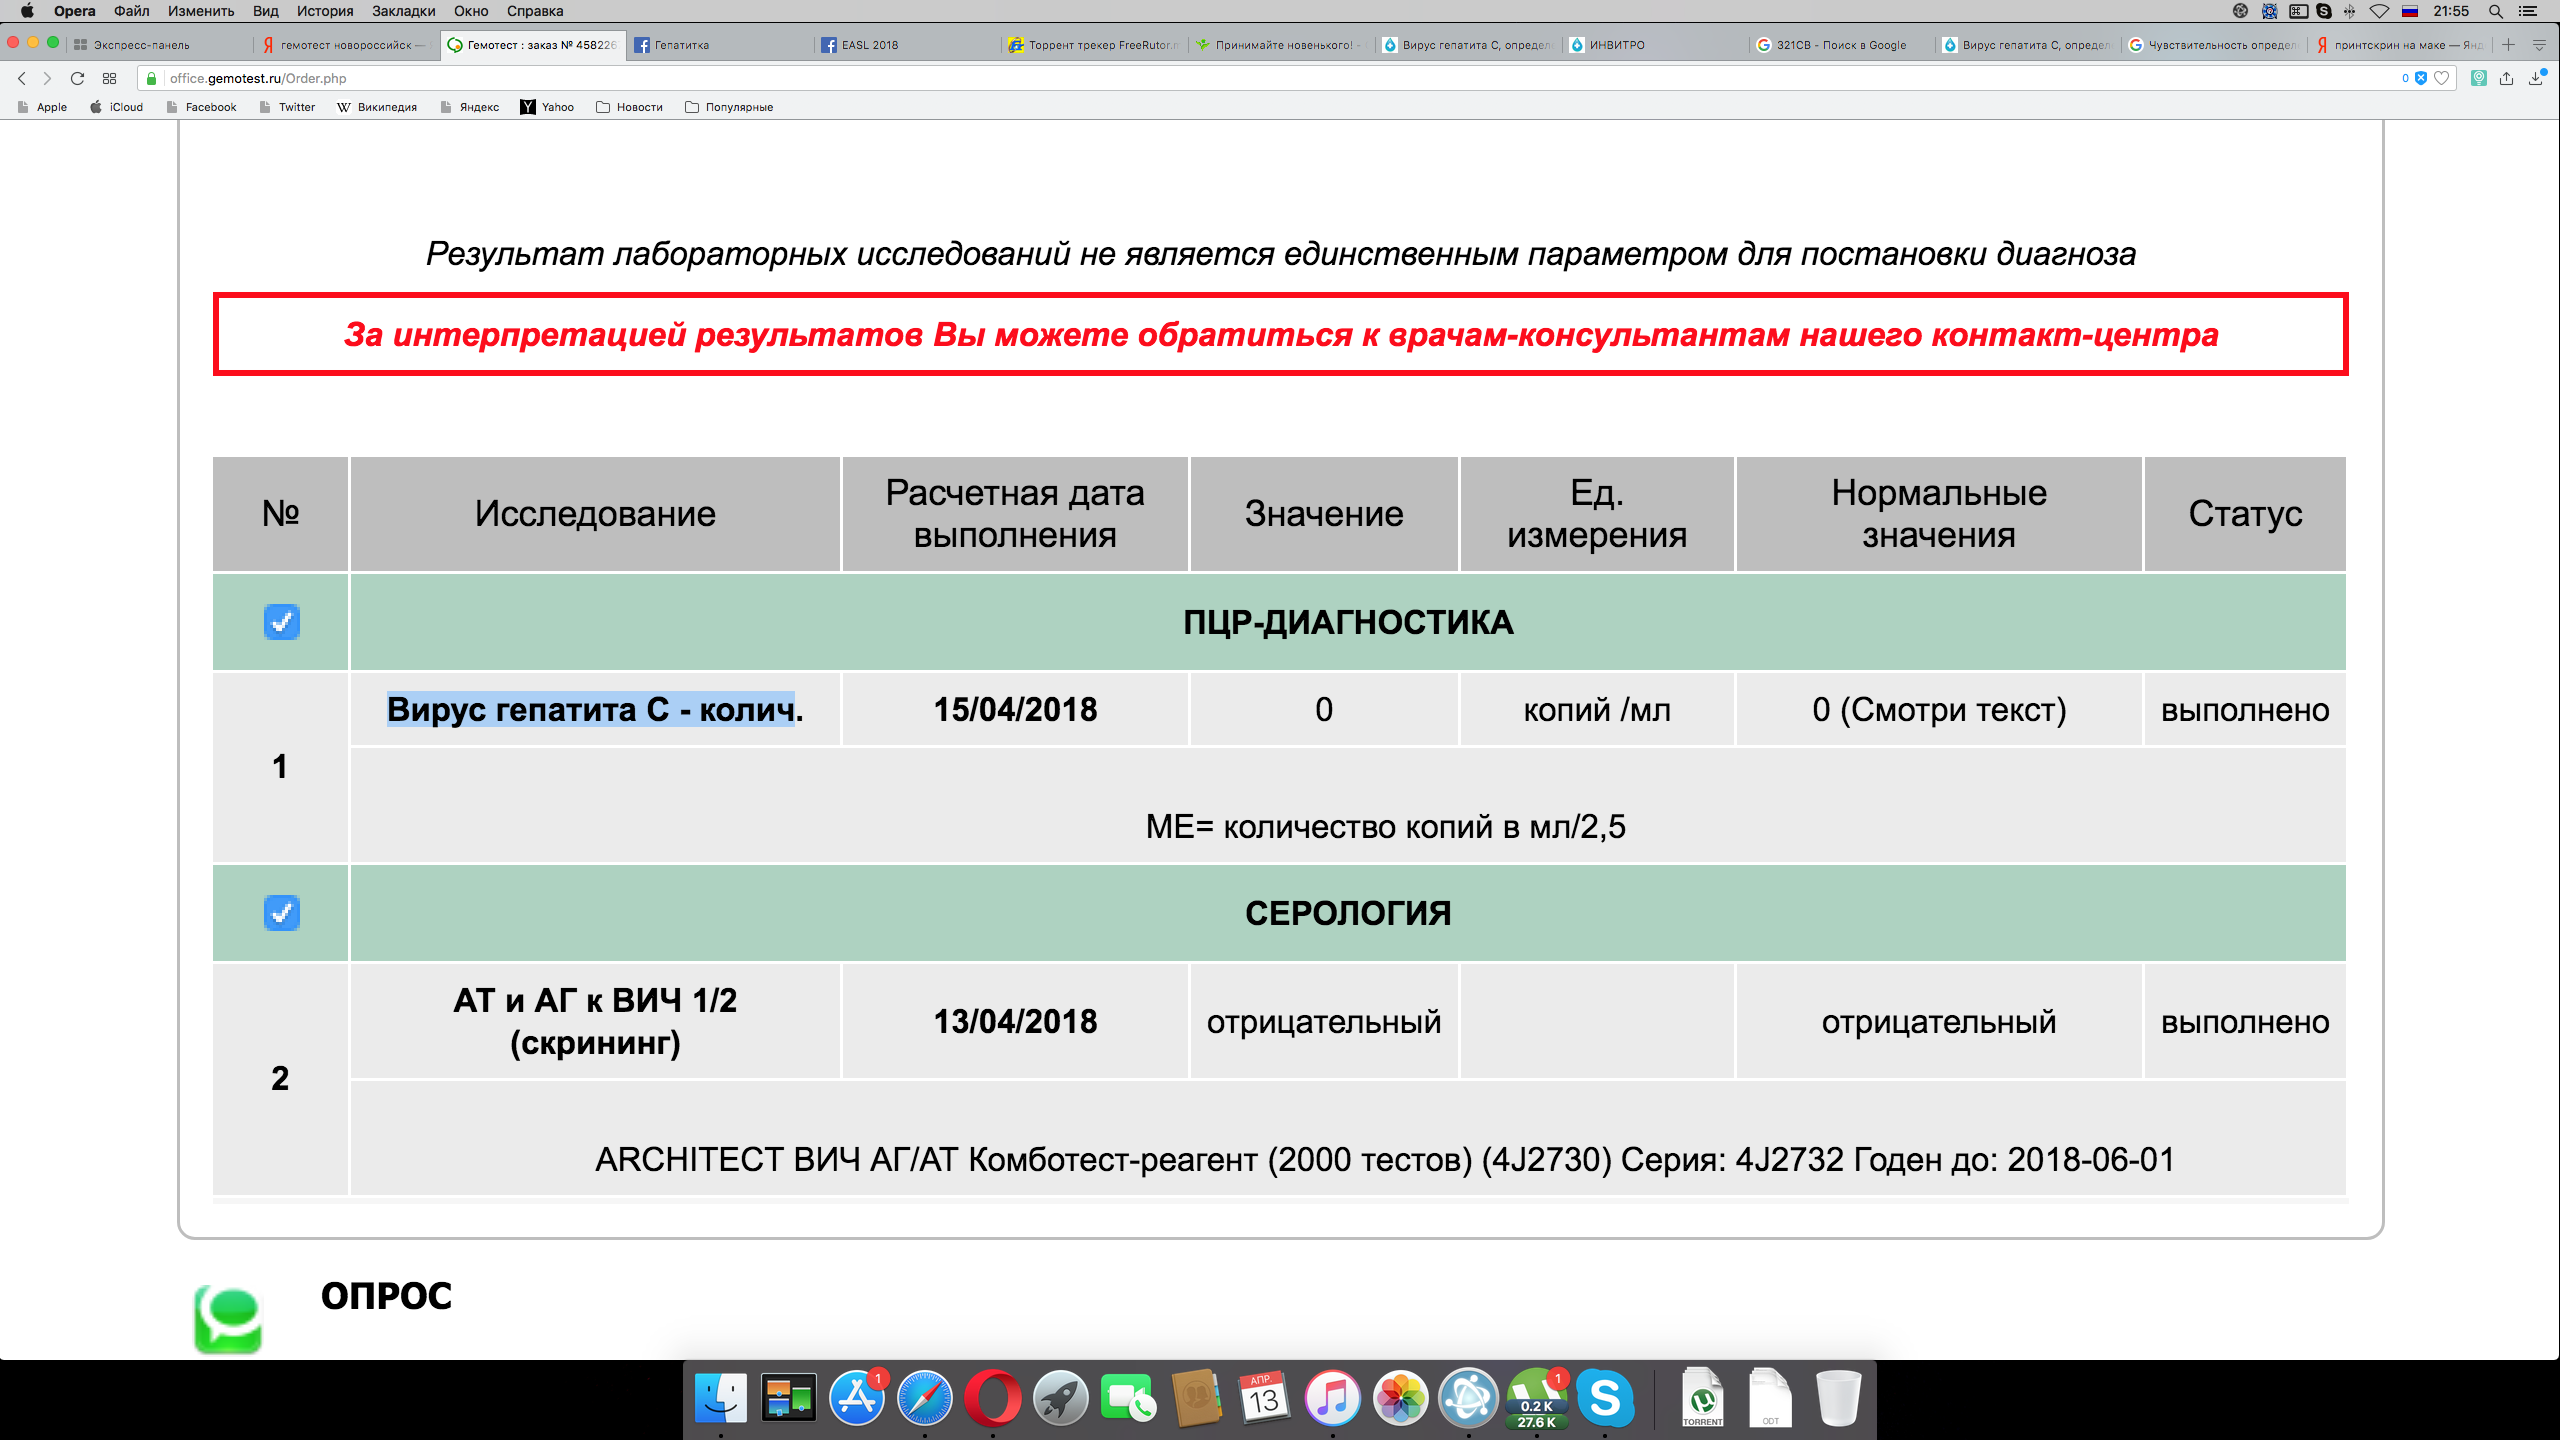Uncheck the ПЦР-ДИАГНОСТИКА checkbox
This screenshot has height=1440, width=2560.
(281, 622)
